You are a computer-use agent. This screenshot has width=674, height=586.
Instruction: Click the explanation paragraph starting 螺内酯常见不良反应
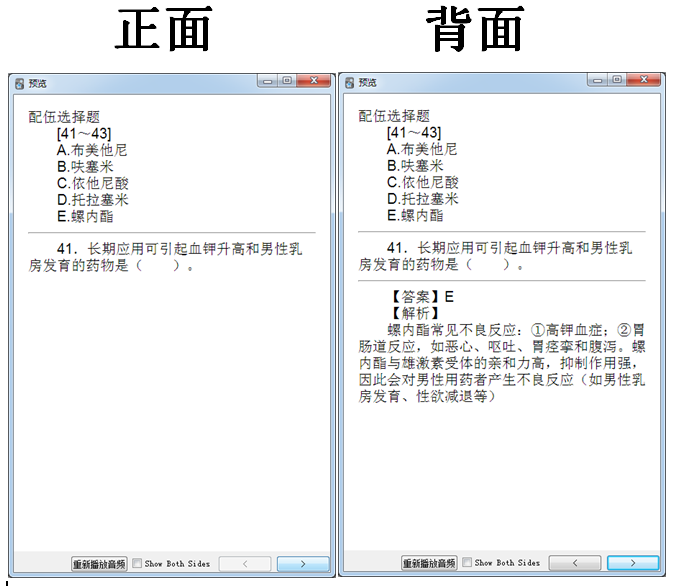(502, 363)
